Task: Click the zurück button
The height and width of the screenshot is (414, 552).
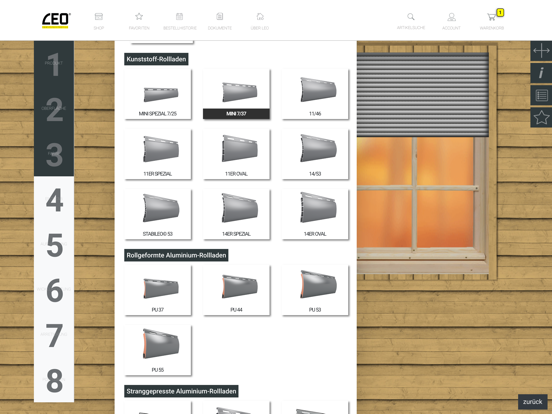Action: [x=533, y=402]
